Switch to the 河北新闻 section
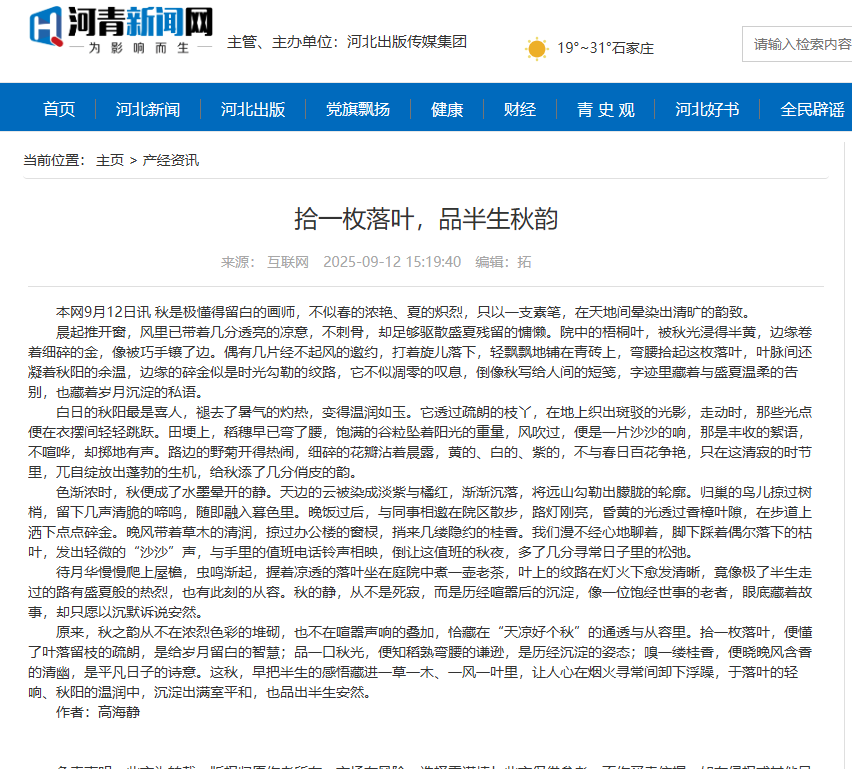Screen dimensions: 852x769 click(x=150, y=108)
